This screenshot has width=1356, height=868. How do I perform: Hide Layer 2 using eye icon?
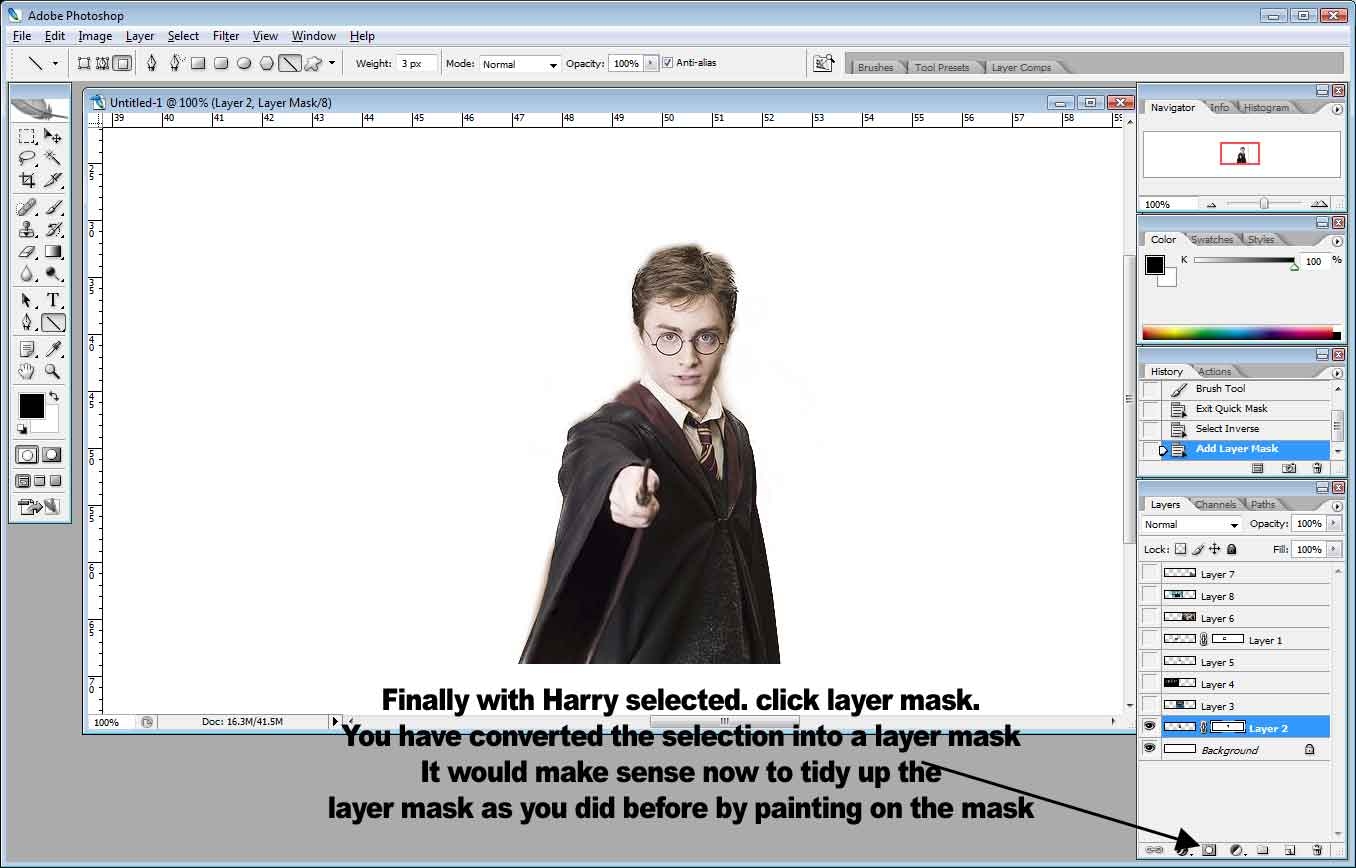(1150, 727)
